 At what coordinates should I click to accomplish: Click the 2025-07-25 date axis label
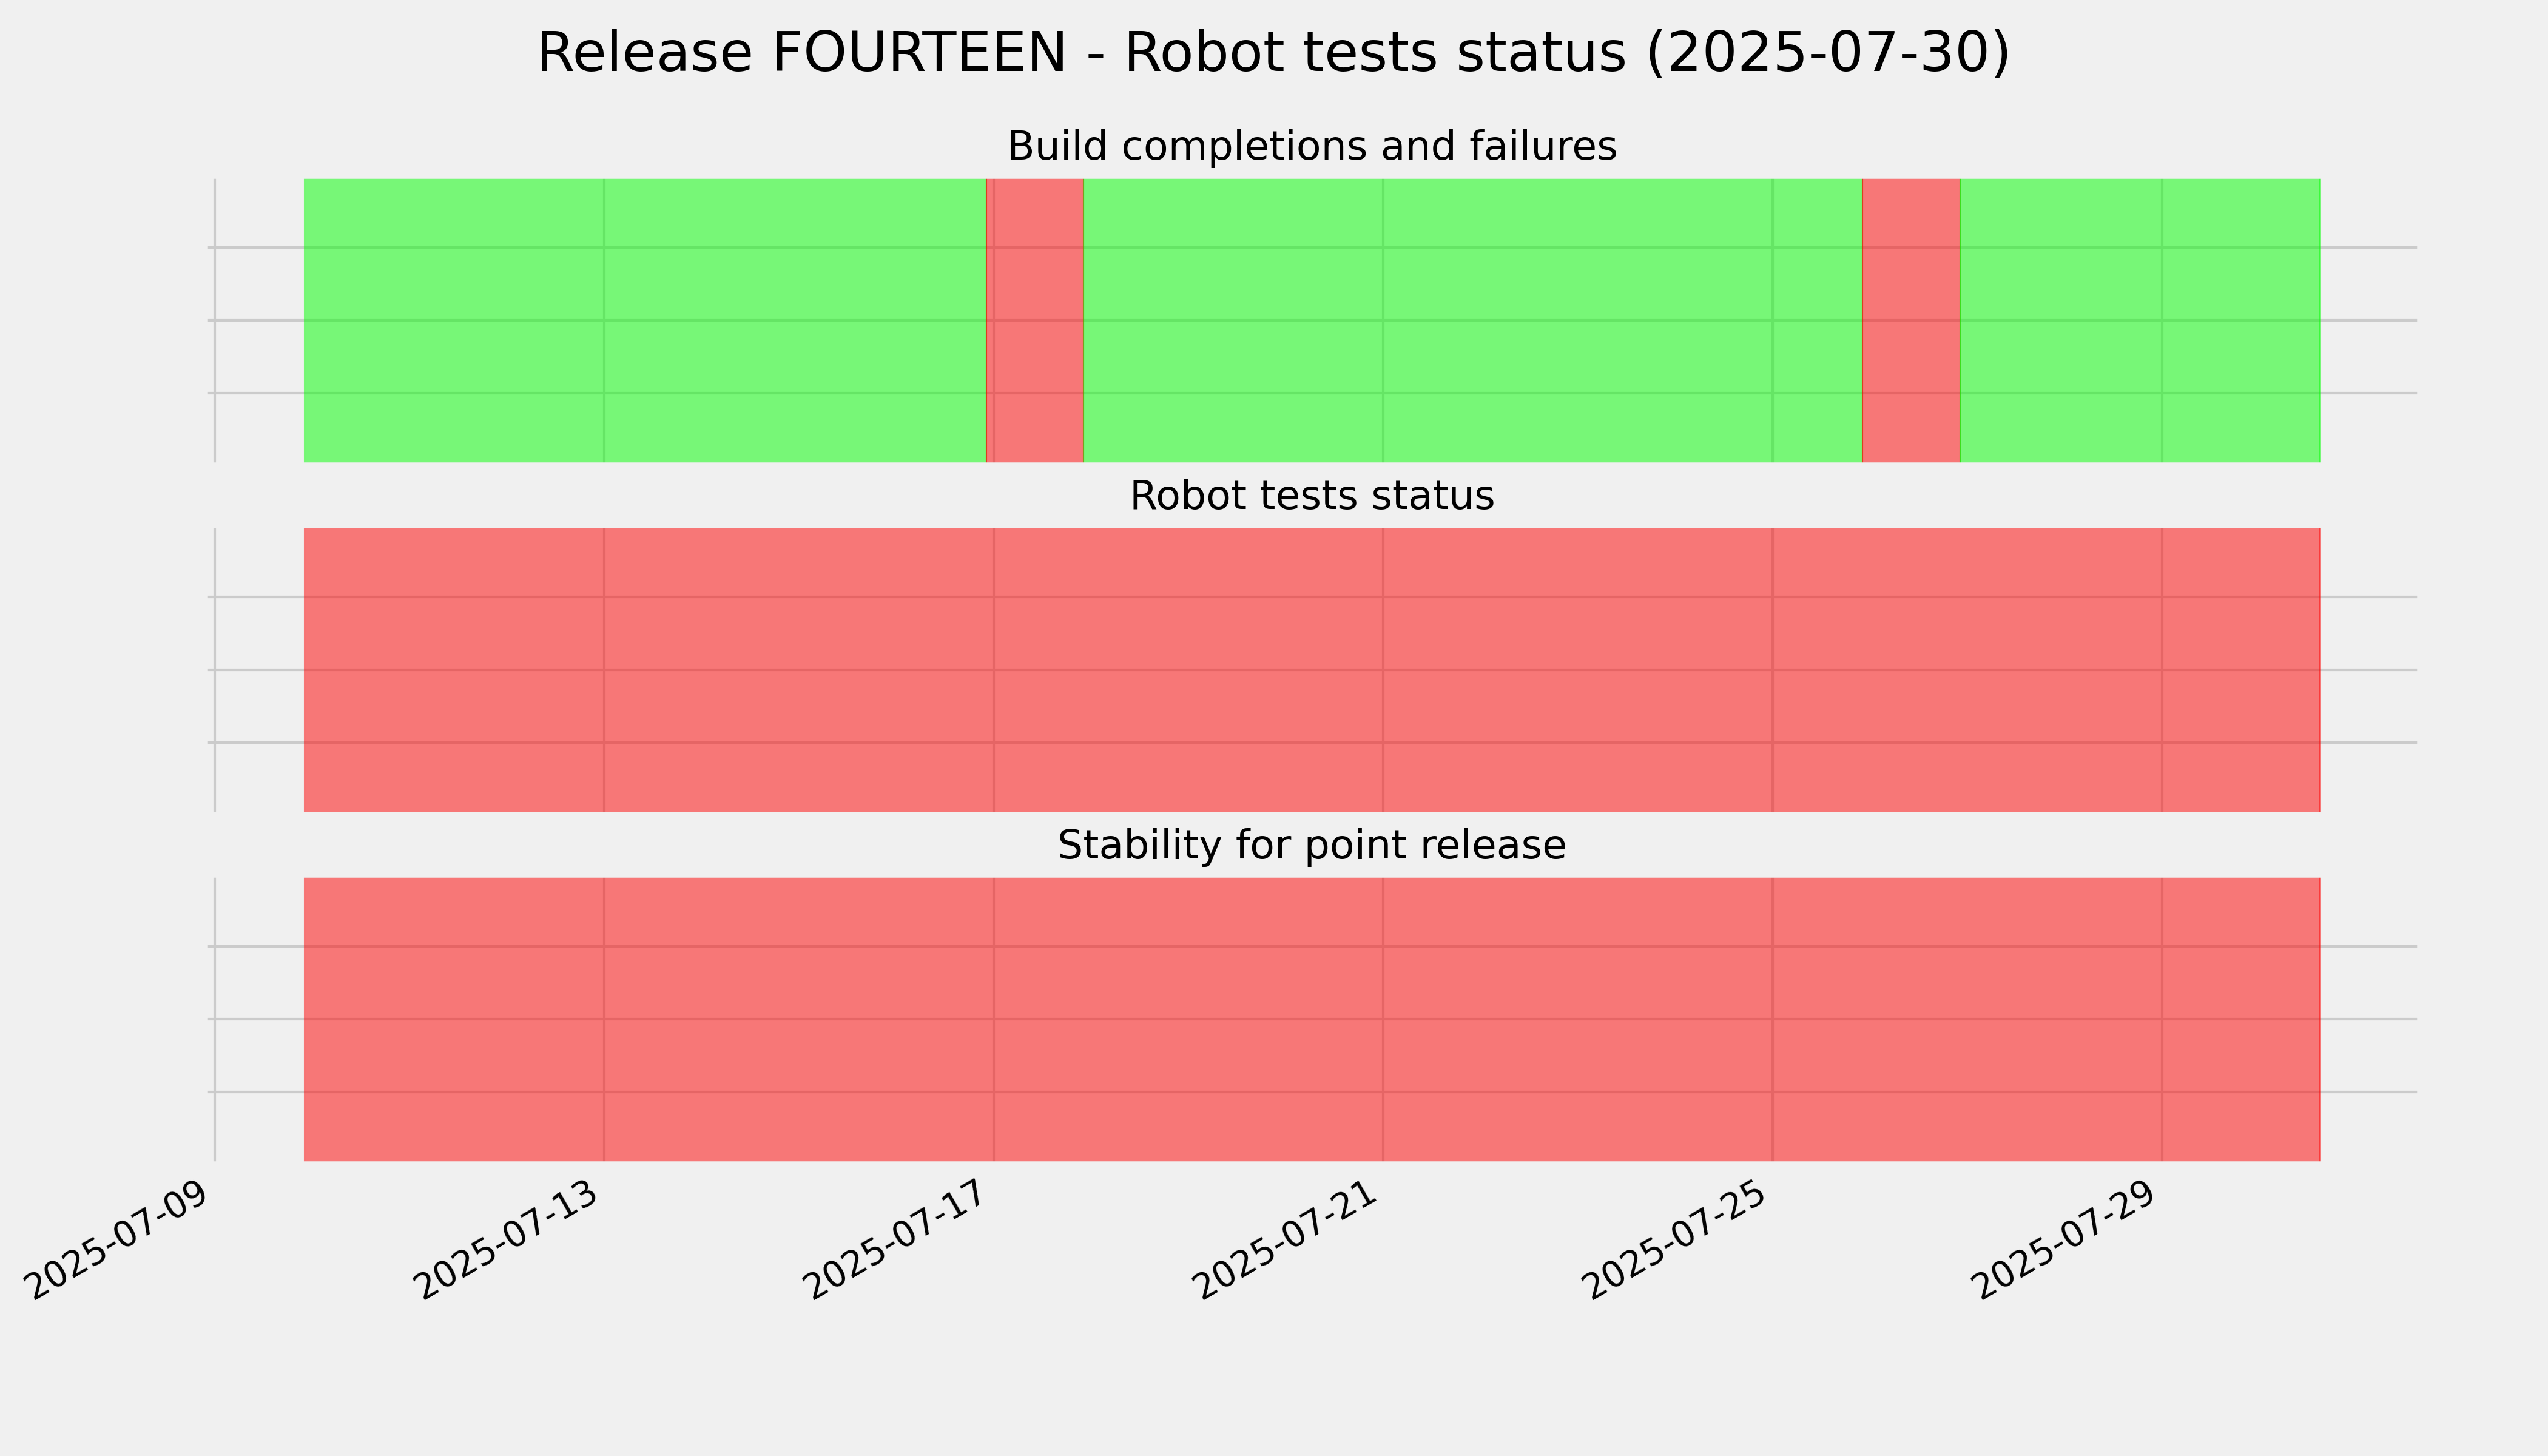(1678, 1240)
